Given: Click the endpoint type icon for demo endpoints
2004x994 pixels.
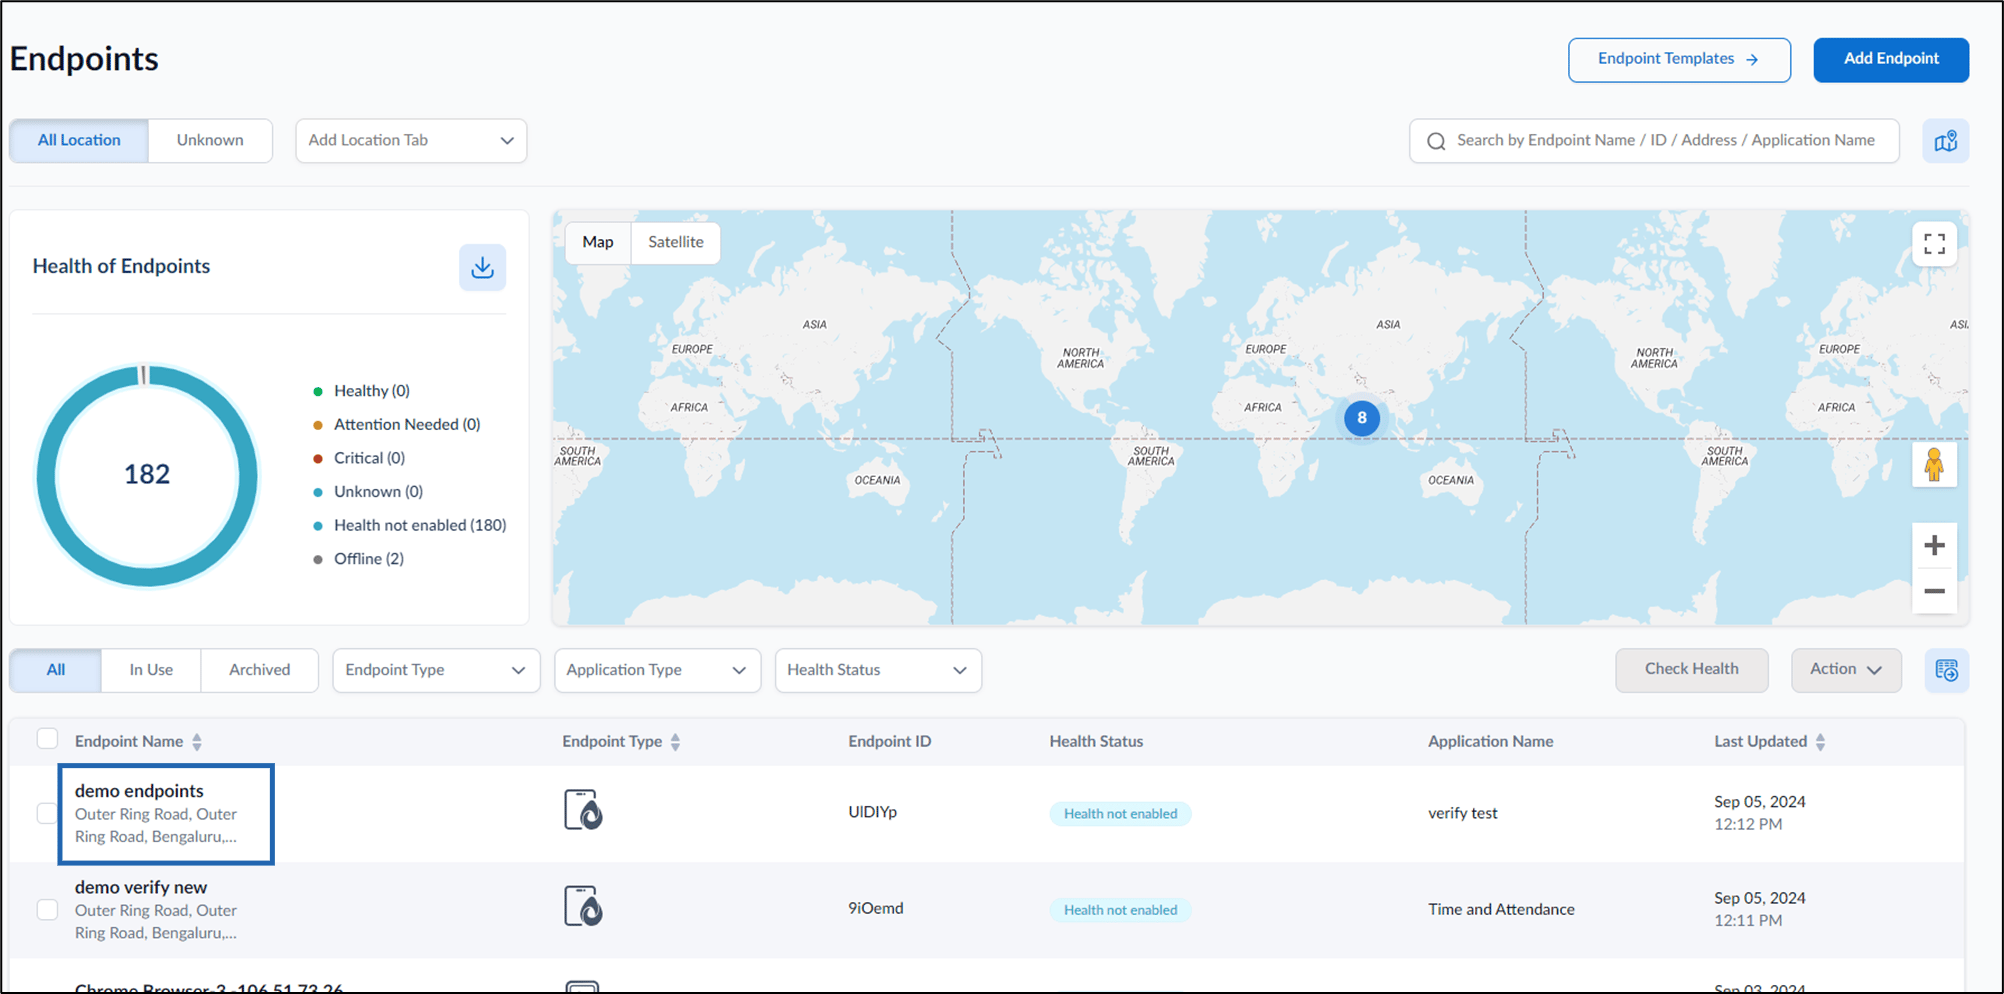Looking at the screenshot, I should [x=583, y=810].
